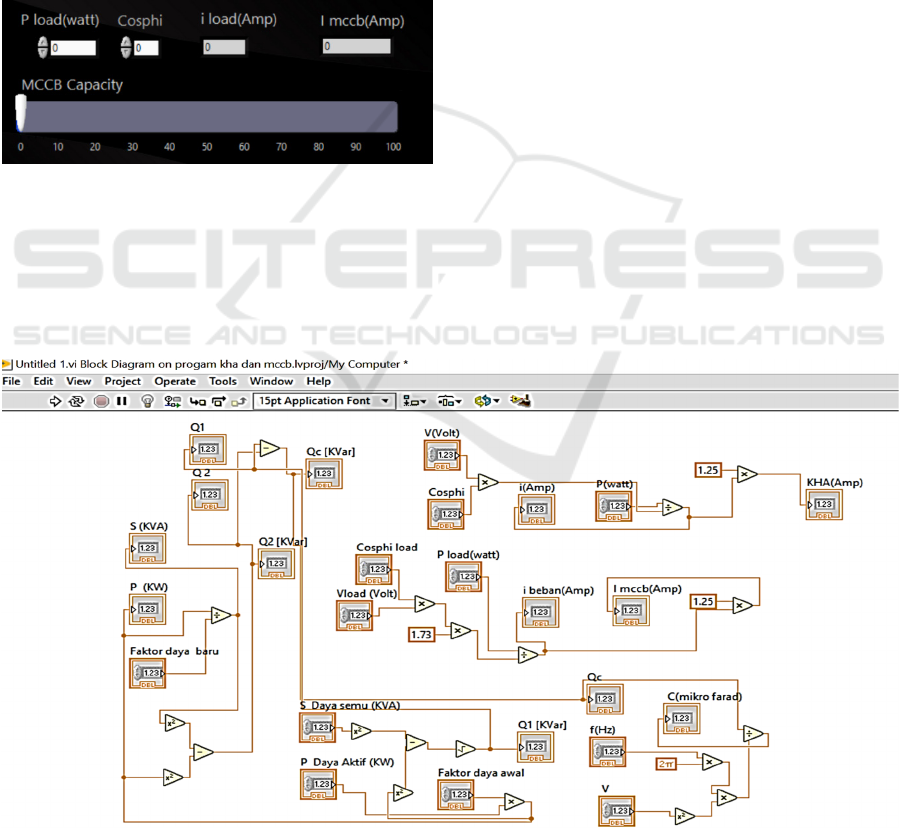The width and height of the screenshot is (901, 828).
Task: Toggle Highlight Execution light bulb
Action: pyautogui.click(x=147, y=401)
